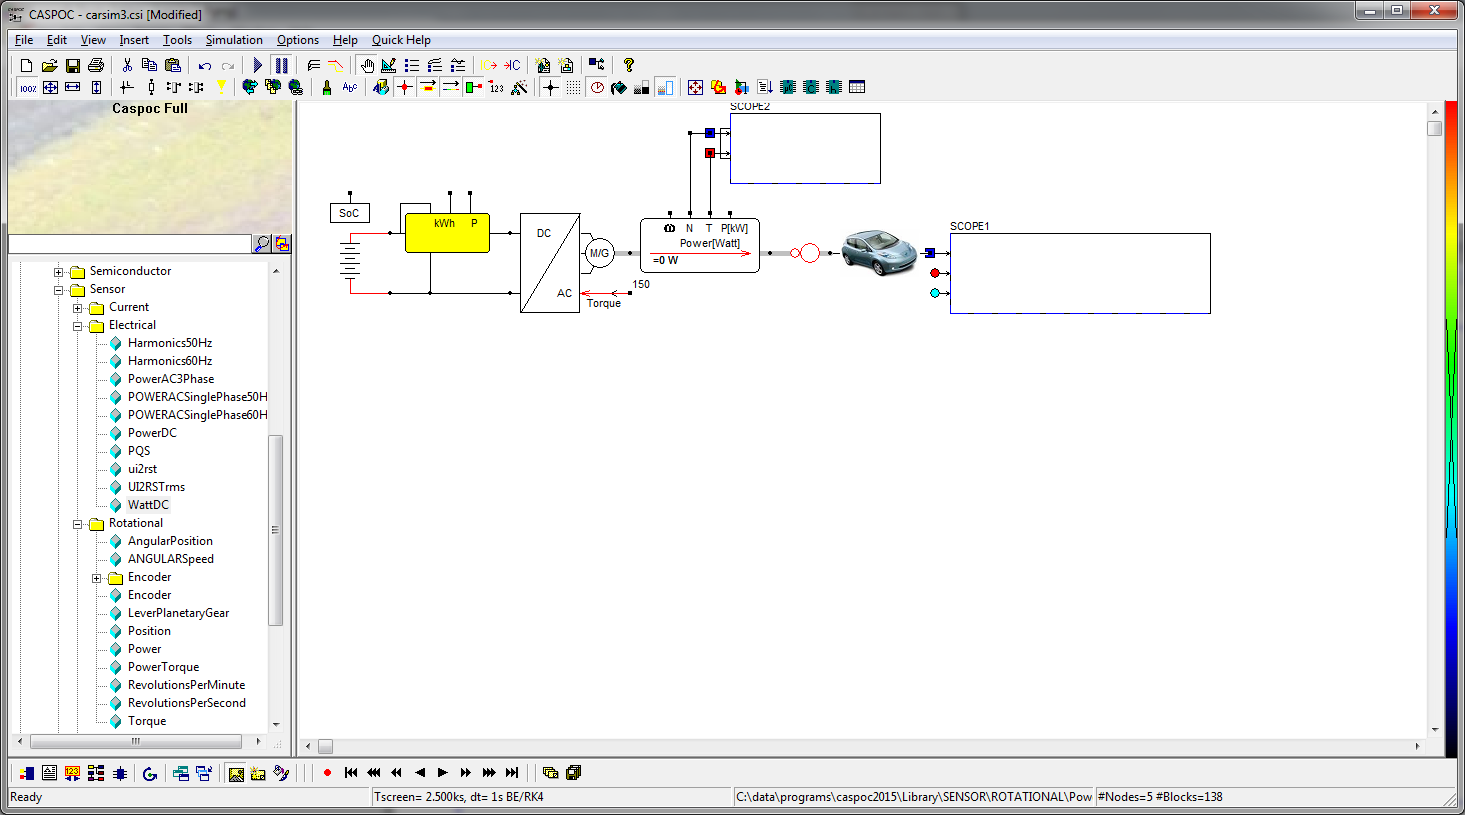Toggle the dotted grid display
The height and width of the screenshot is (815, 1465).
[x=573, y=88]
